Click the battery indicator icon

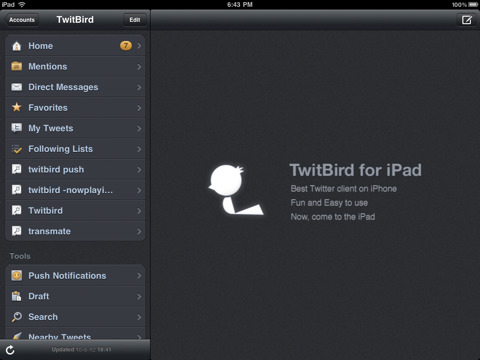click(x=473, y=4)
